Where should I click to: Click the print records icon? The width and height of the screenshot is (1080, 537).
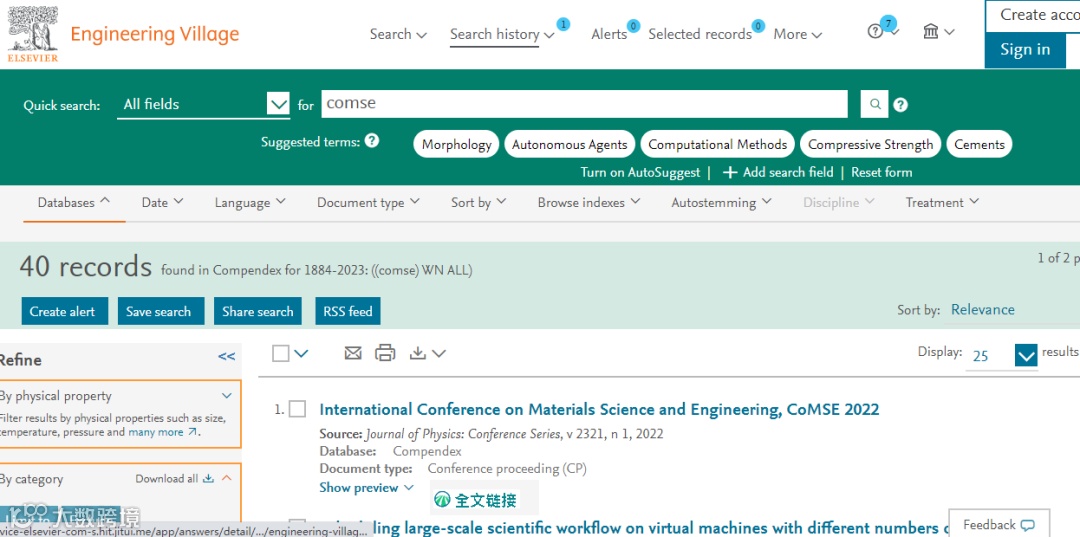(x=385, y=353)
